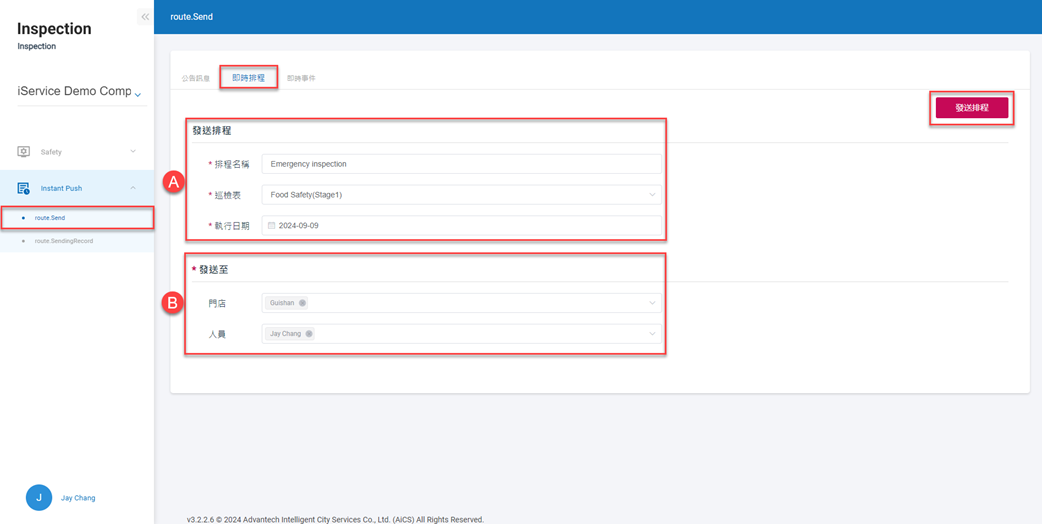Click the Guishan store tag
The image size is (1042, 524).
click(x=288, y=303)
